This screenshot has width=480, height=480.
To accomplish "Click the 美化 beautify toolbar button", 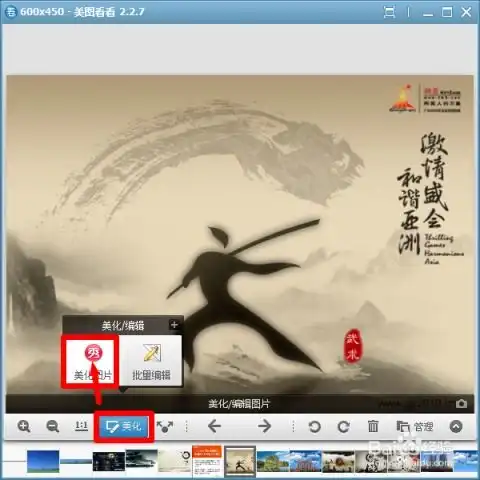I will tap(124, 426).
